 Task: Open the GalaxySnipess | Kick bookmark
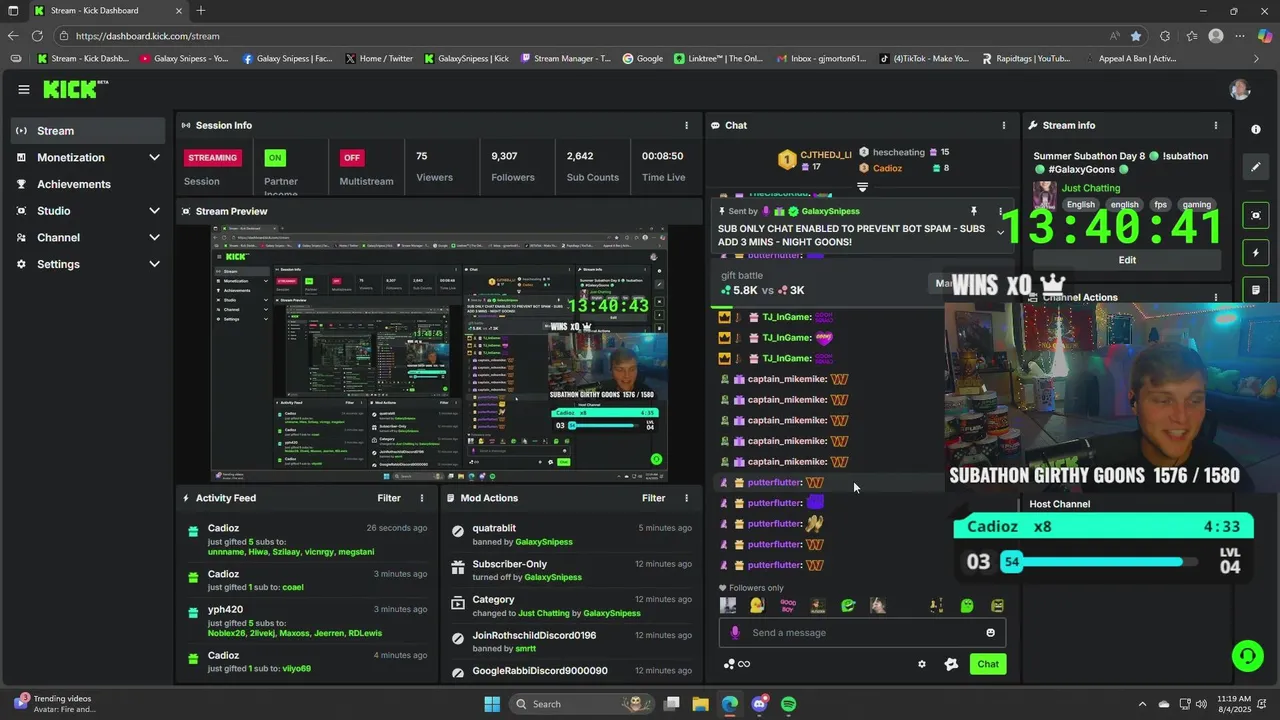pyautogui.click(x=466, y=59)
